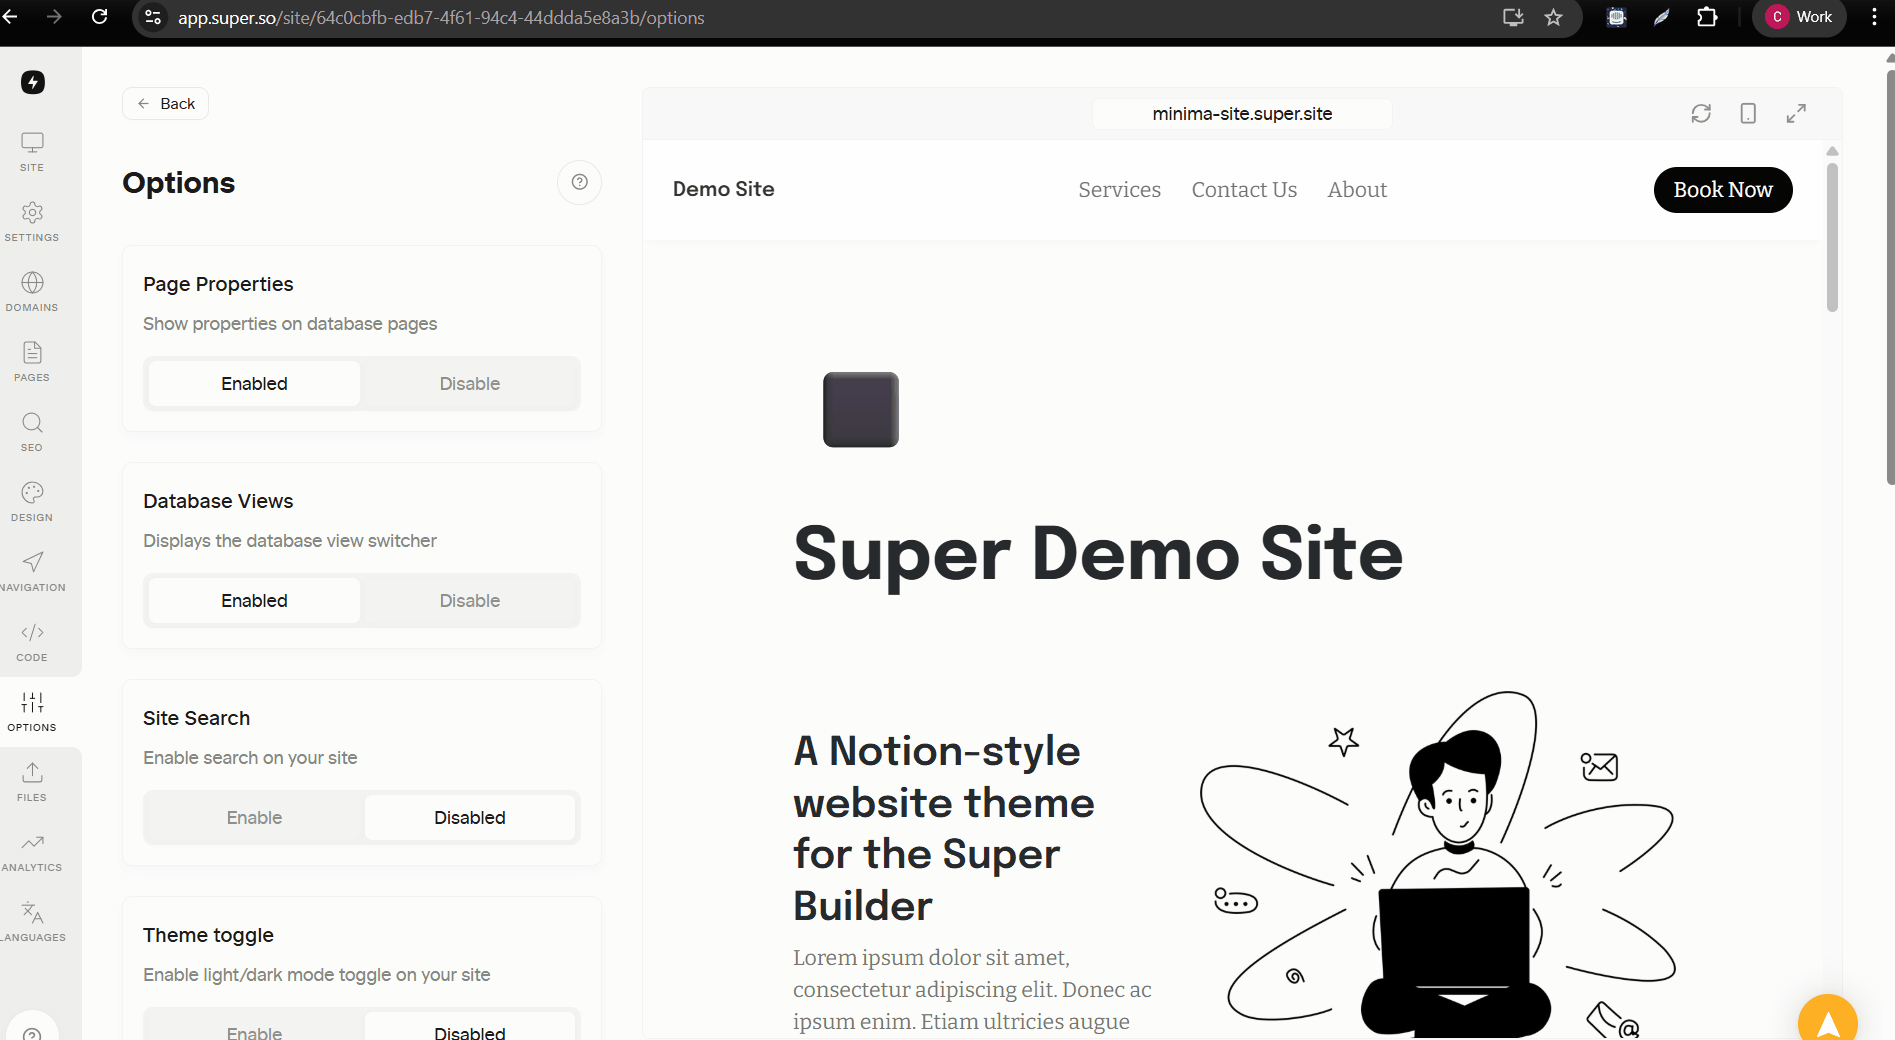The height and width of the screenshot is (1040, 1895).
Task: Open the Pages tab in sidebar
Action: (32, 362)
